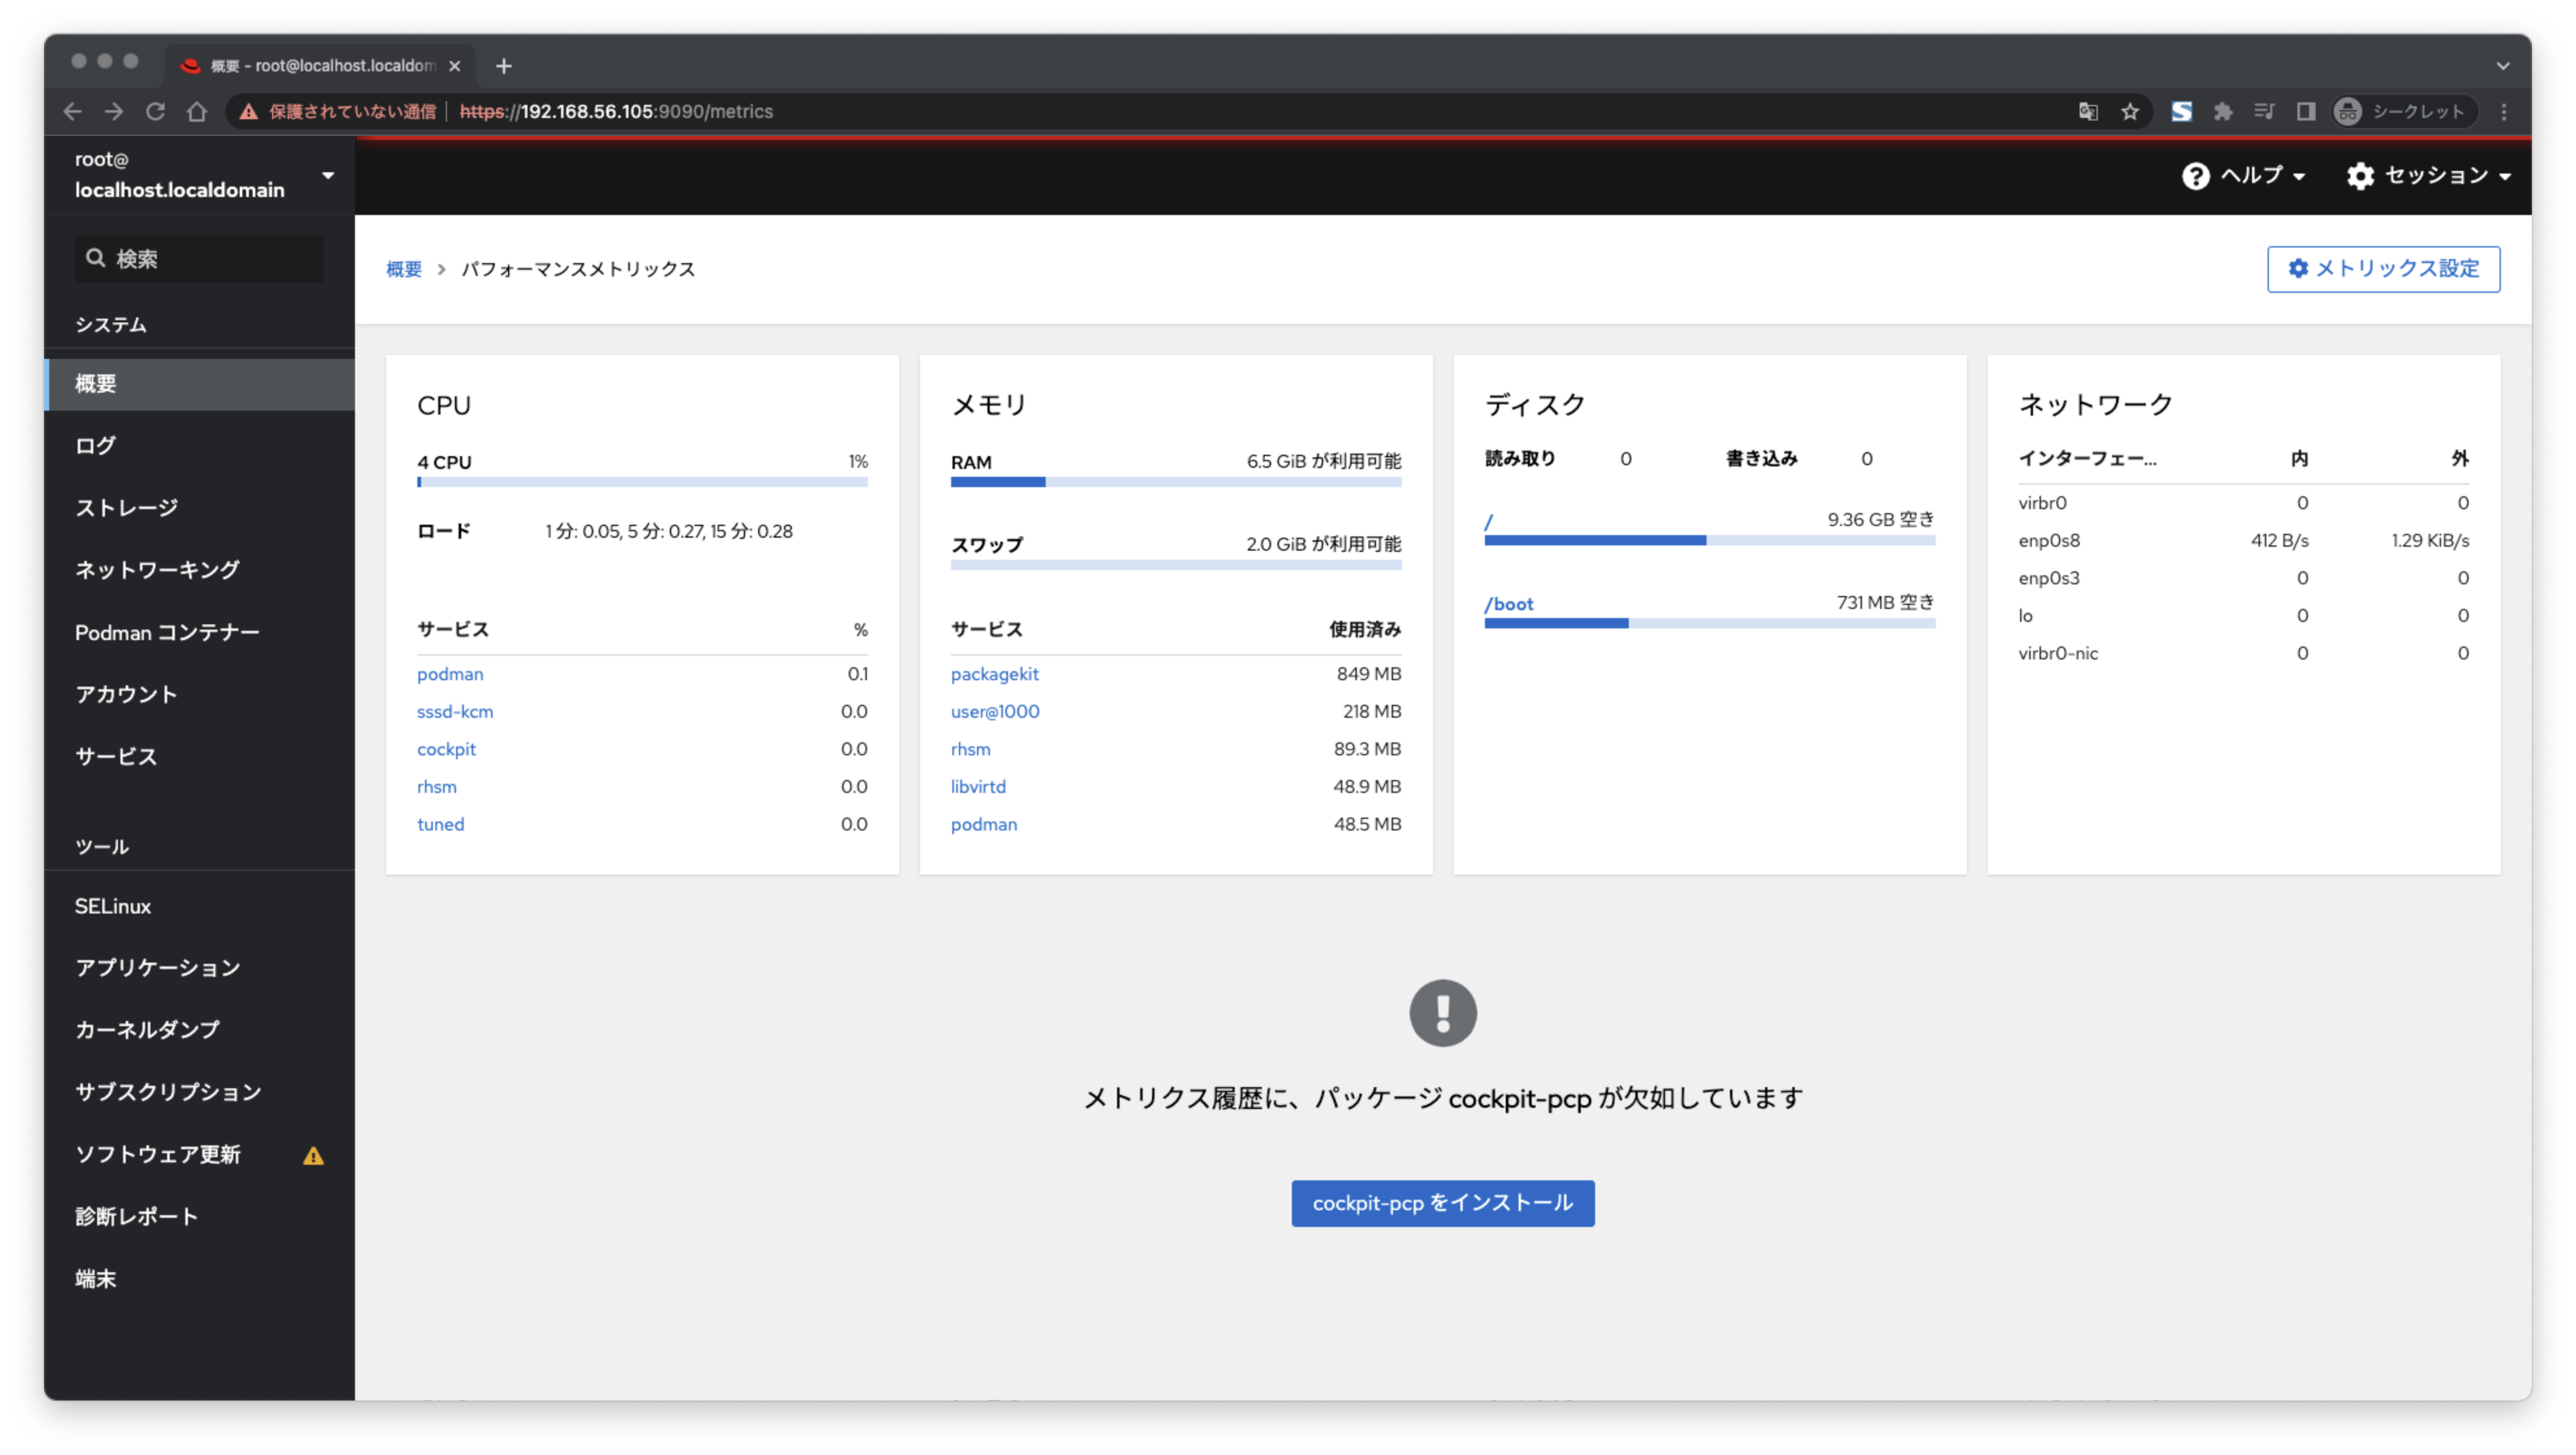The image size is (2576, 1455).
Task: Click the bookmark star in the browser toolbar
Action: [x=2131, y=111]
